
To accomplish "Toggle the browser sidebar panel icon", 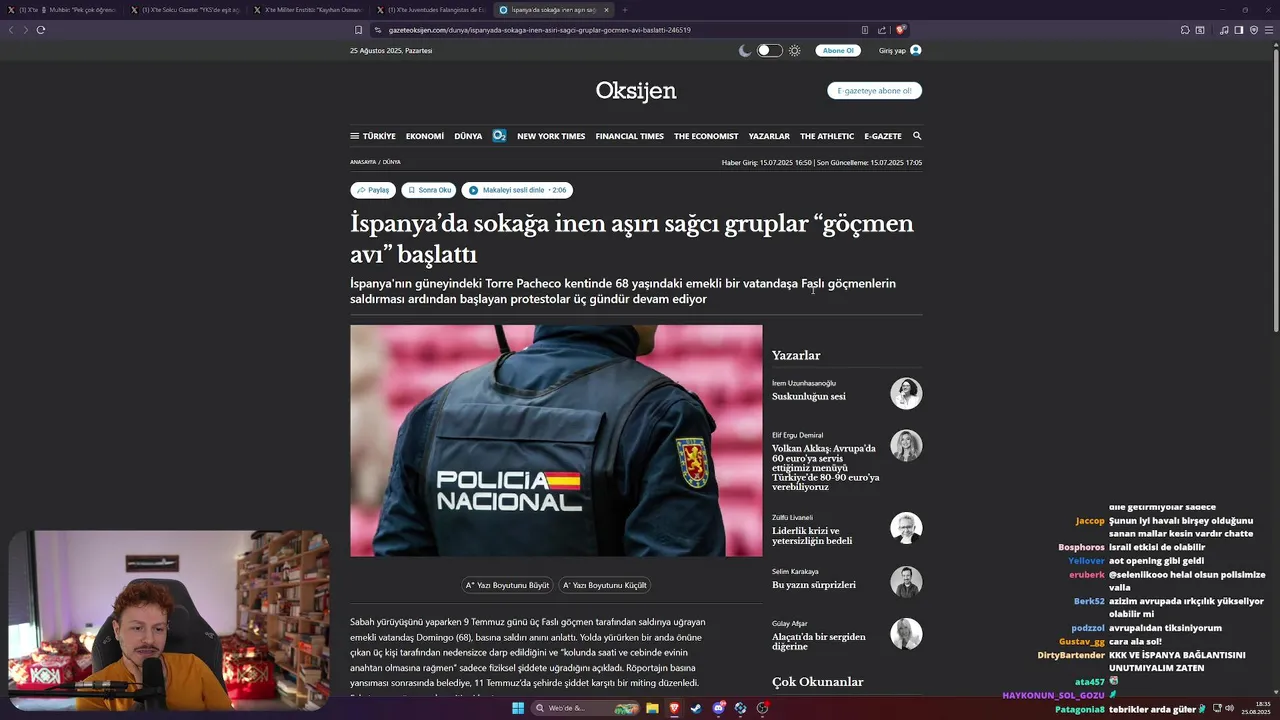I will coord(1238,30).
